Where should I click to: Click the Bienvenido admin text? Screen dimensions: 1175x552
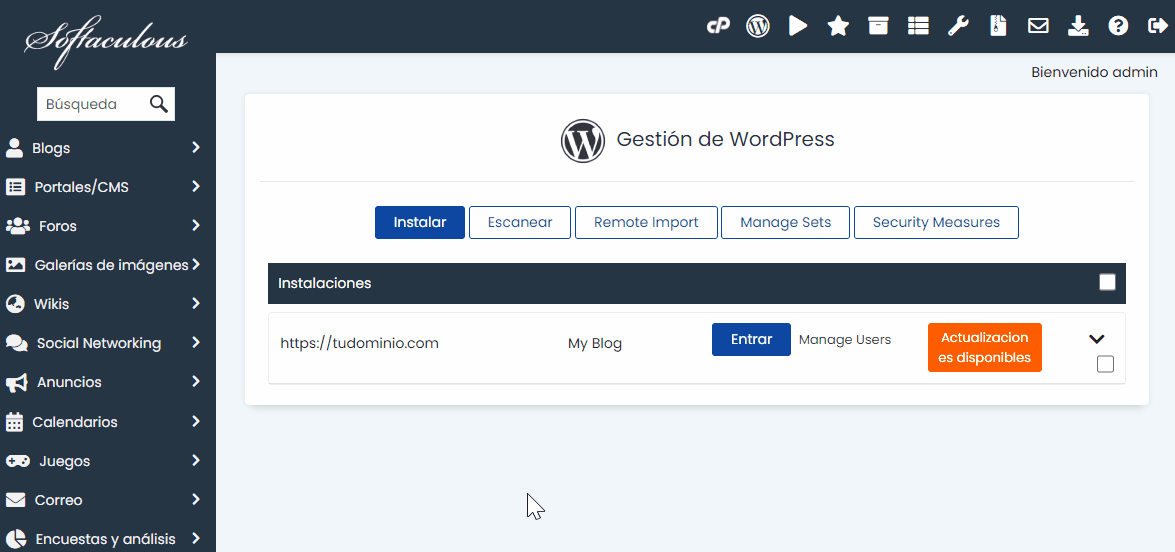click(1094, 73)
